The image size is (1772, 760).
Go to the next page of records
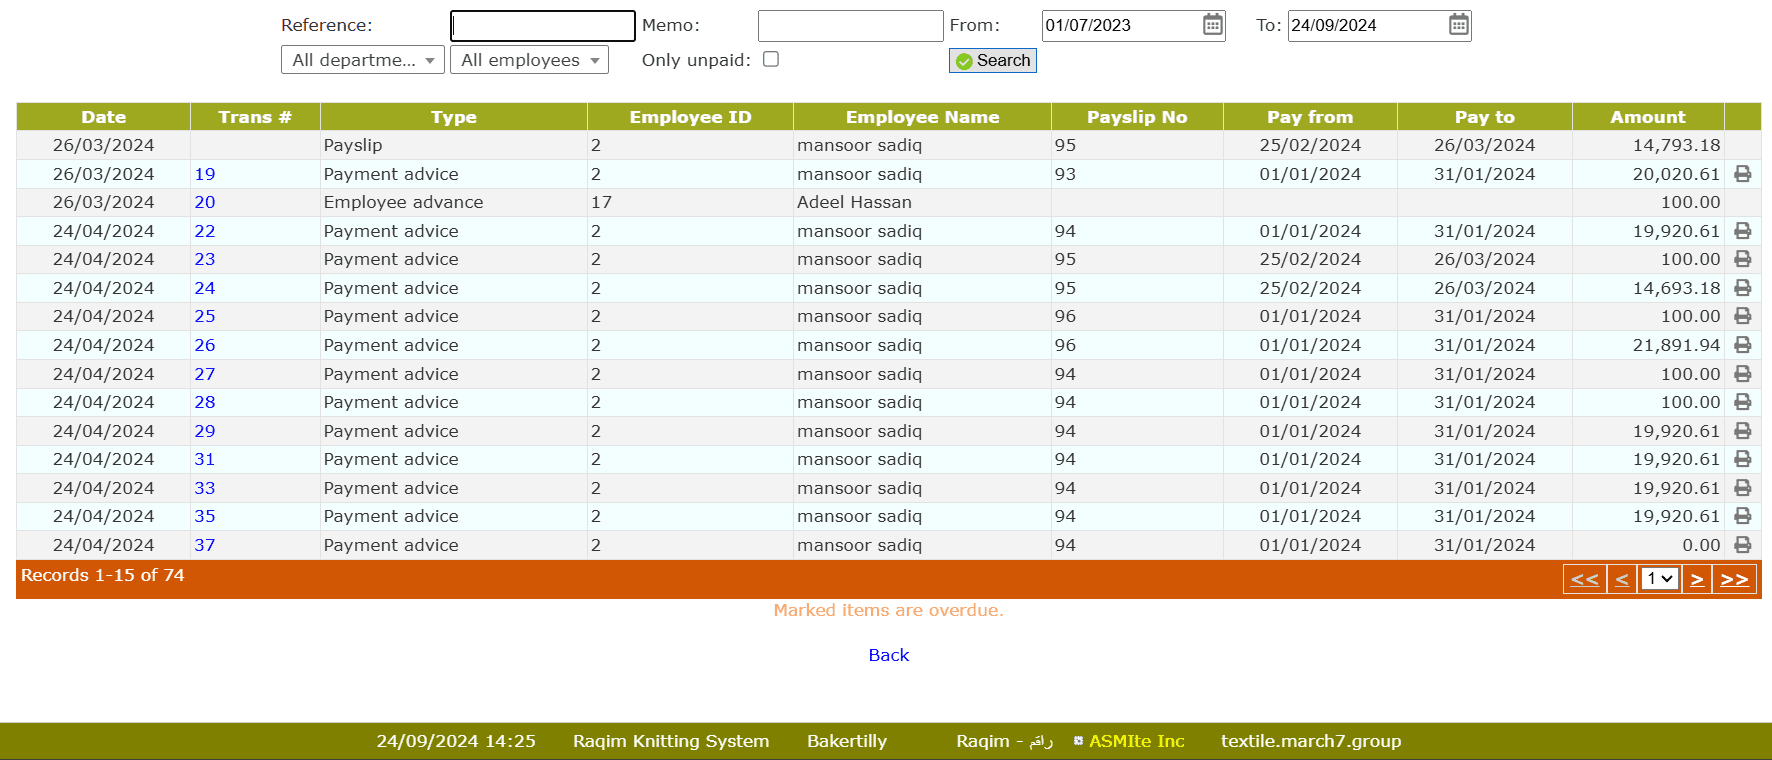coord(1697,579)
